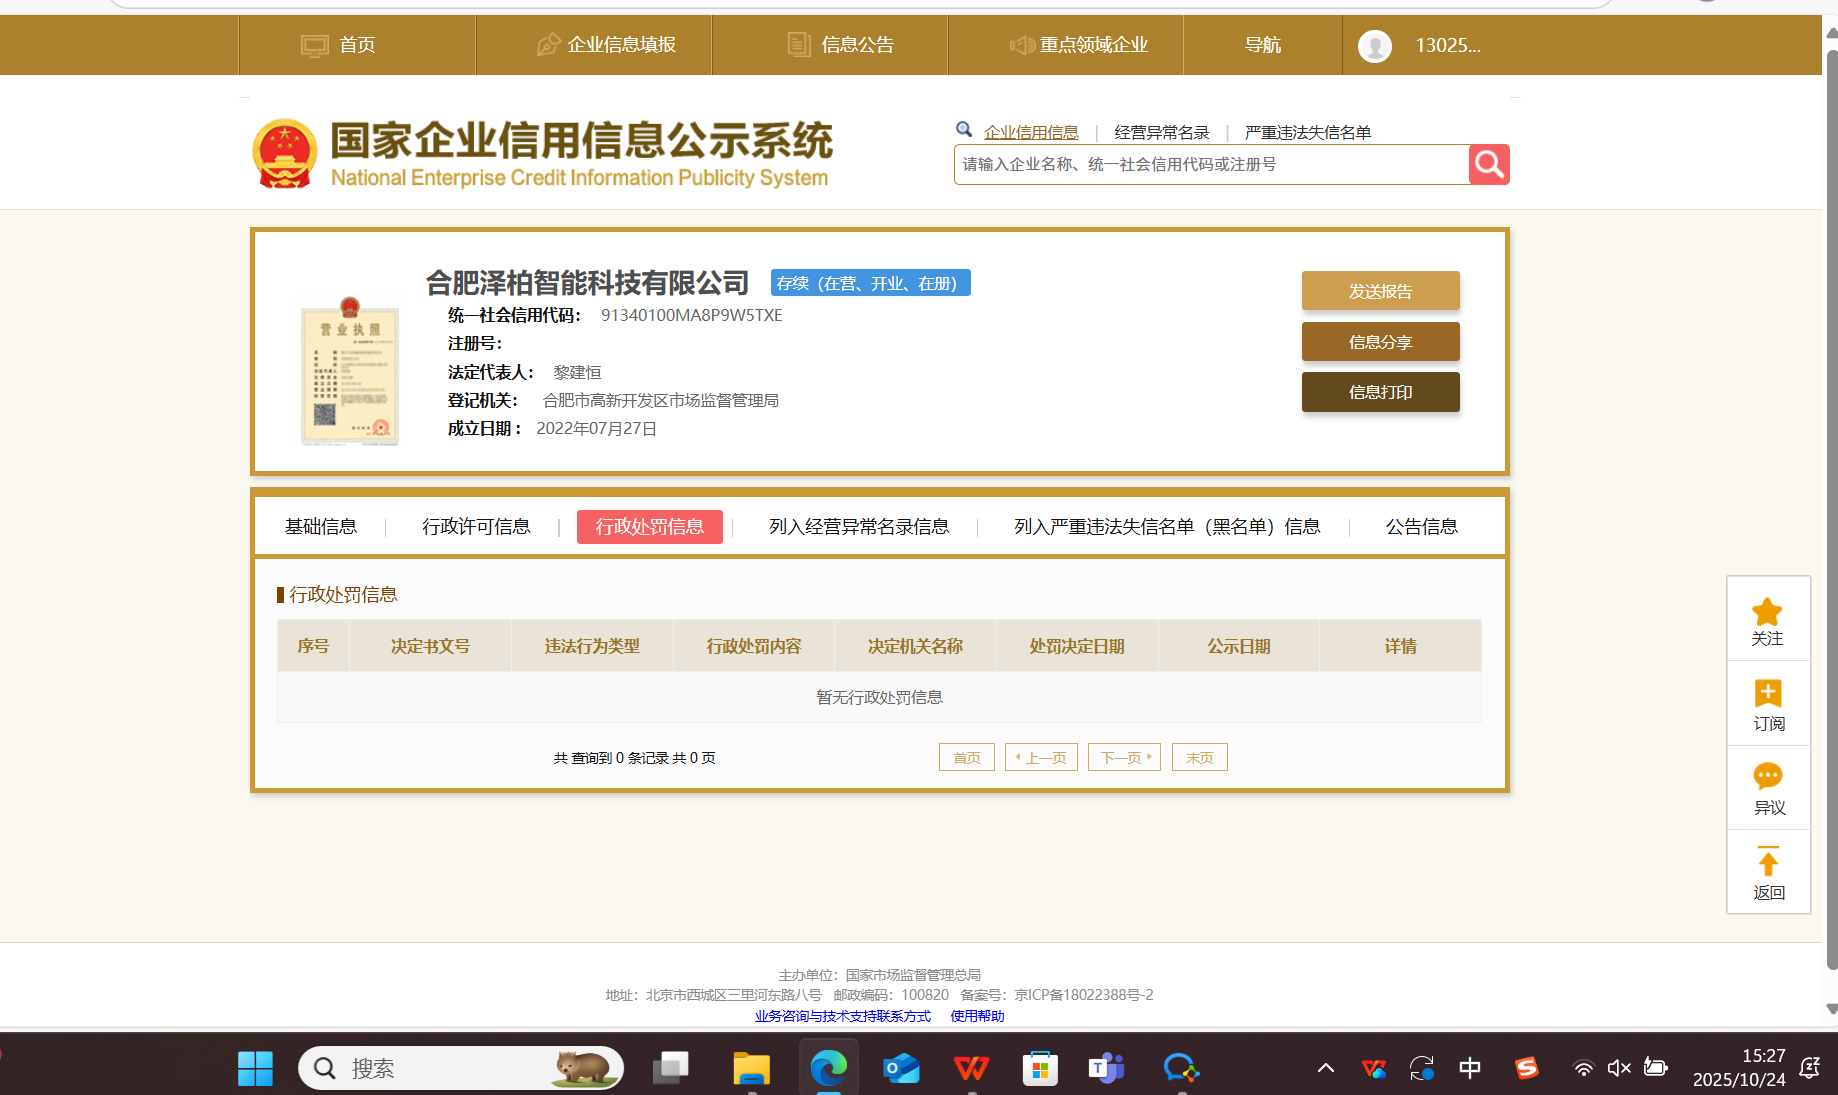Screen dimensions: 1838x1095
Task: Click the enterprise name search input field
Action: [x=1210, y=165]
